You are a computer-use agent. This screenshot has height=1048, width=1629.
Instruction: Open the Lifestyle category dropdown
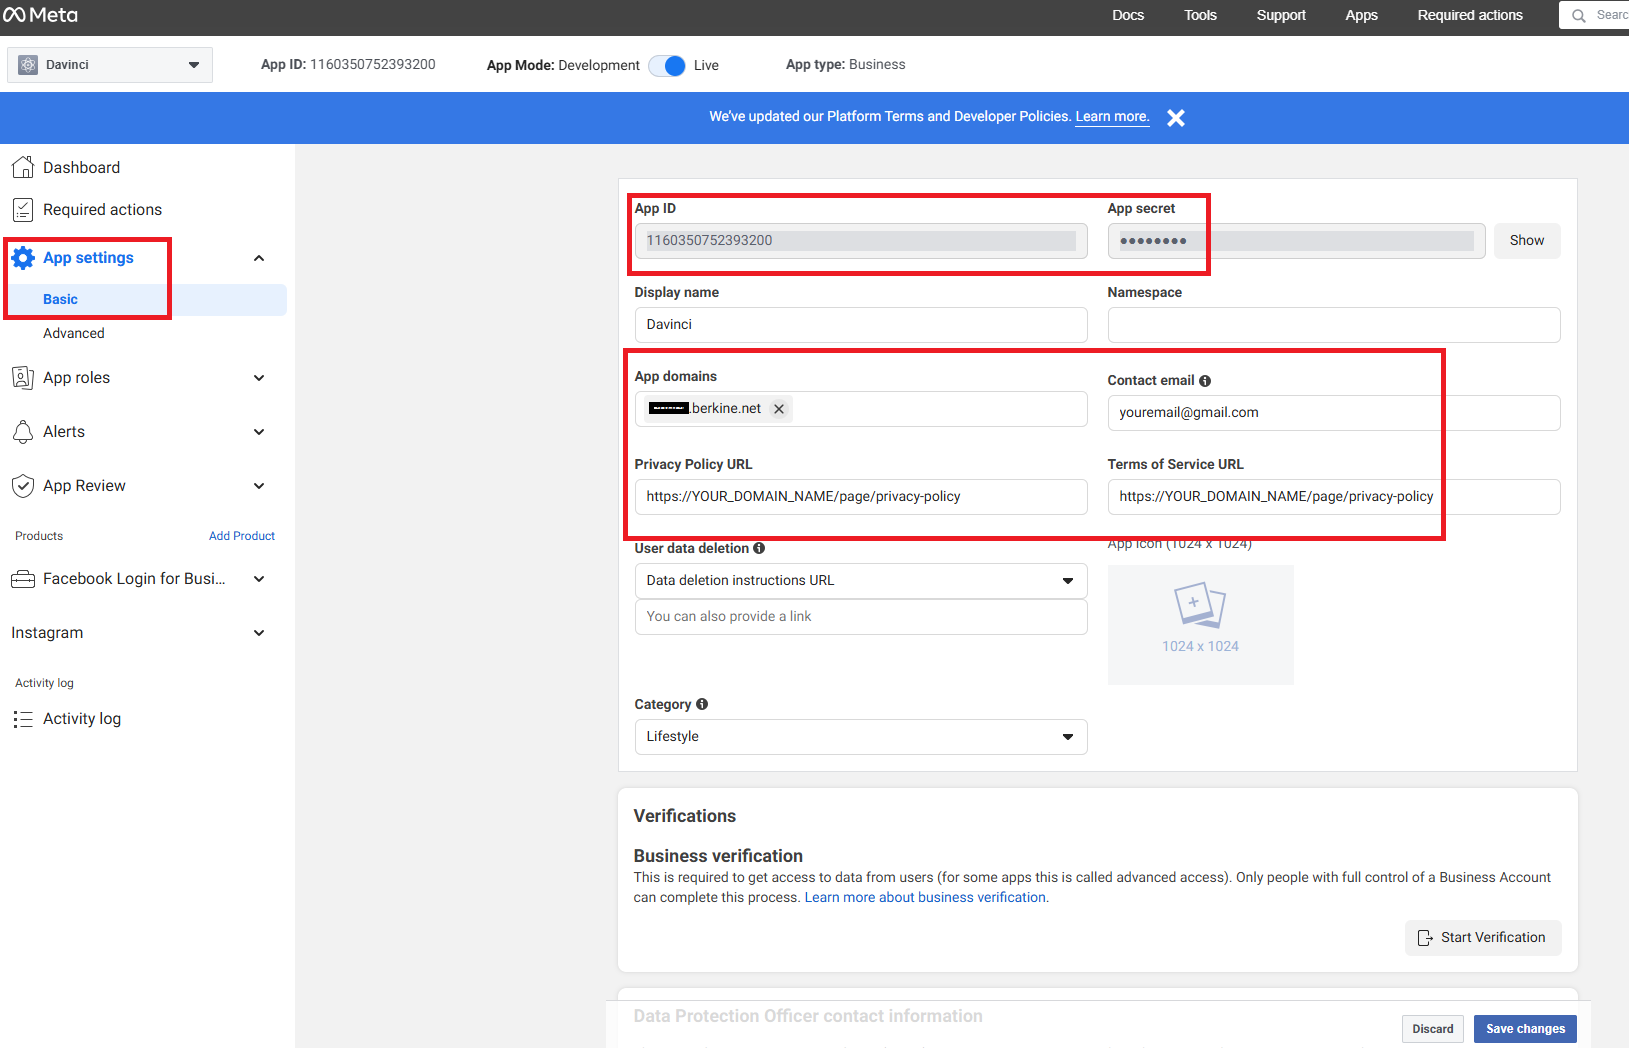tap(861, 737)
